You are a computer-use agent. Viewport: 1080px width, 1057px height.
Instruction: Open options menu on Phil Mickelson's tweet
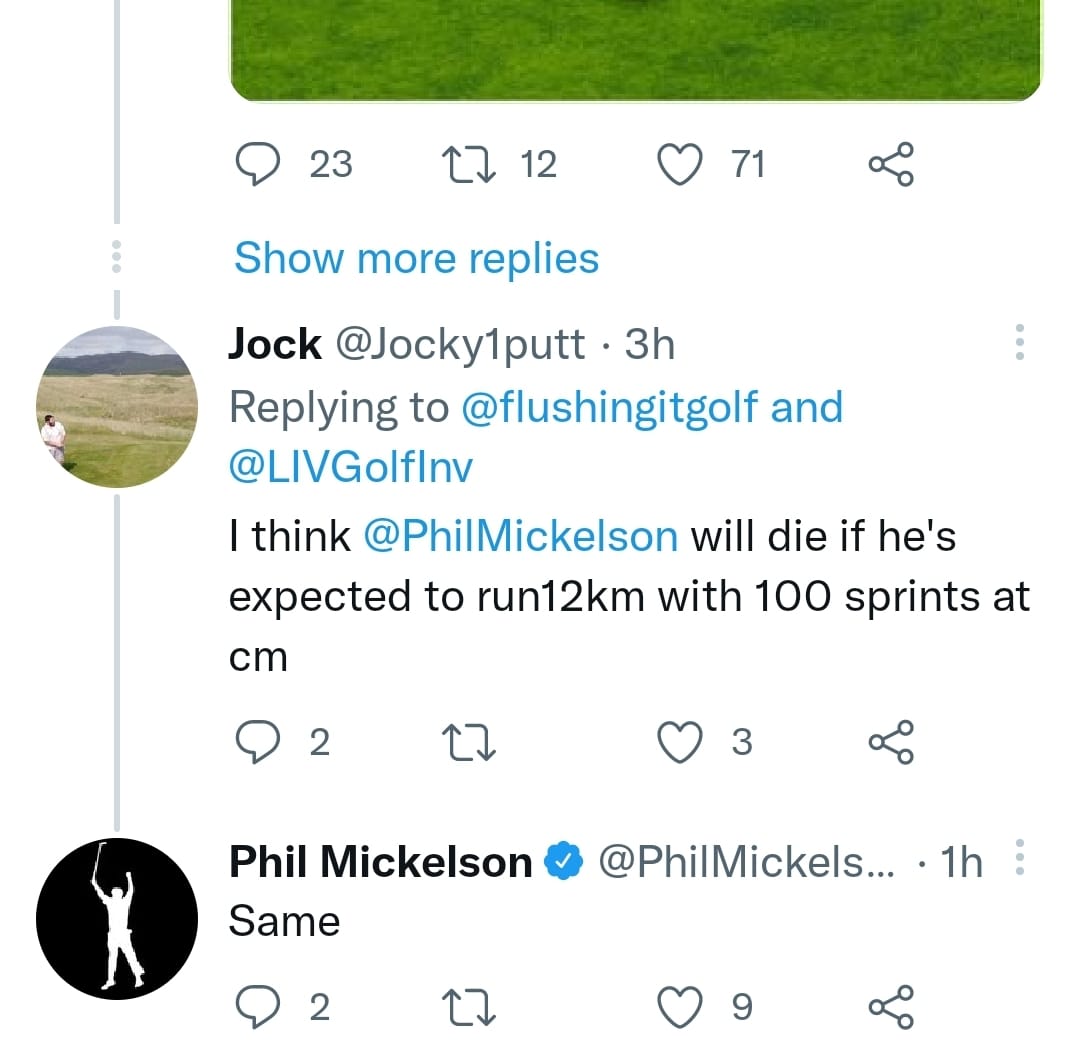(1020, 855)
